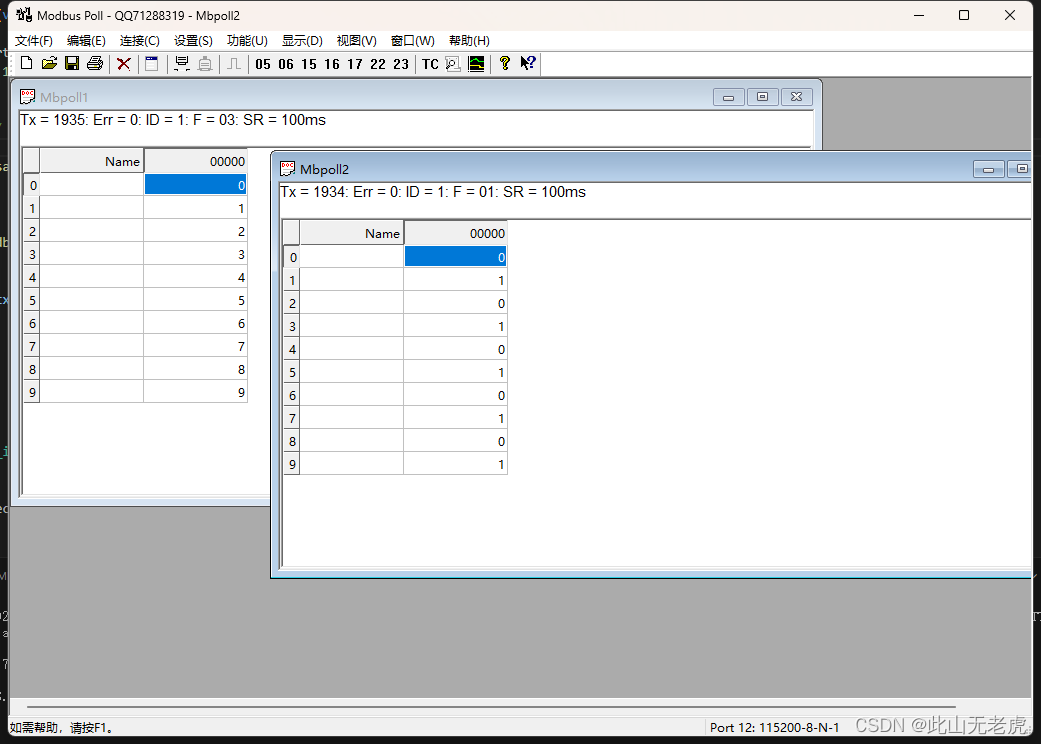Open the 功能(U) function menu

247,40
